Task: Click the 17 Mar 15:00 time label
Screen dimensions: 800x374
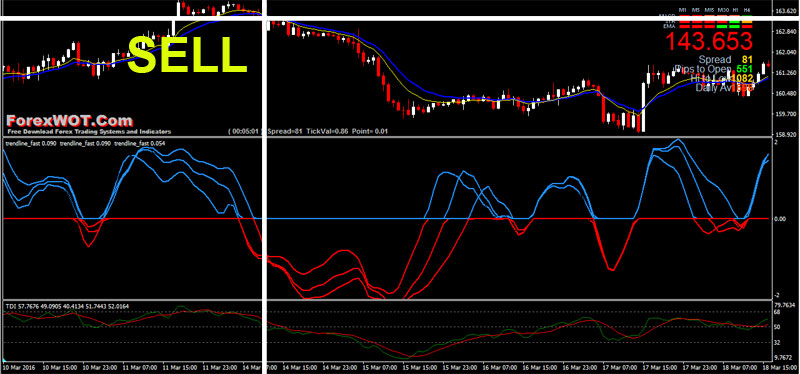Action: coord(659,367)
